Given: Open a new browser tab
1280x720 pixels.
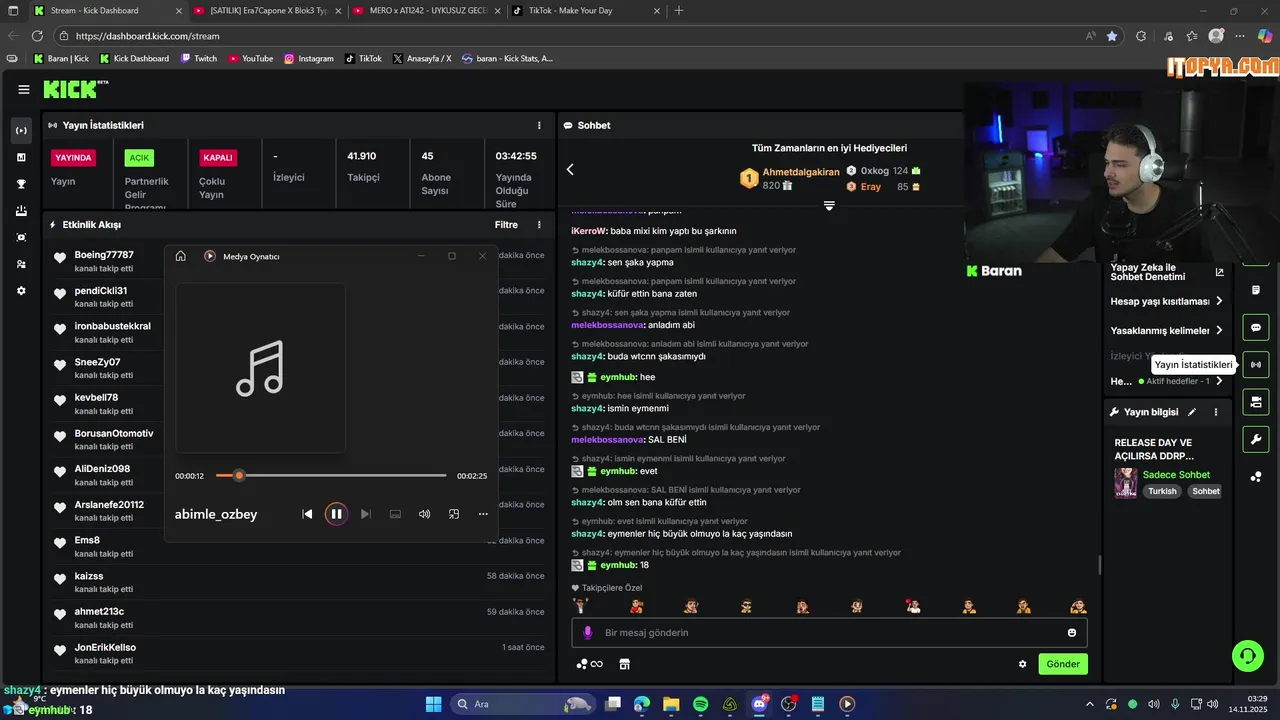Looking at the screenshot, I should pyautogui.click(x=679, y=11).
